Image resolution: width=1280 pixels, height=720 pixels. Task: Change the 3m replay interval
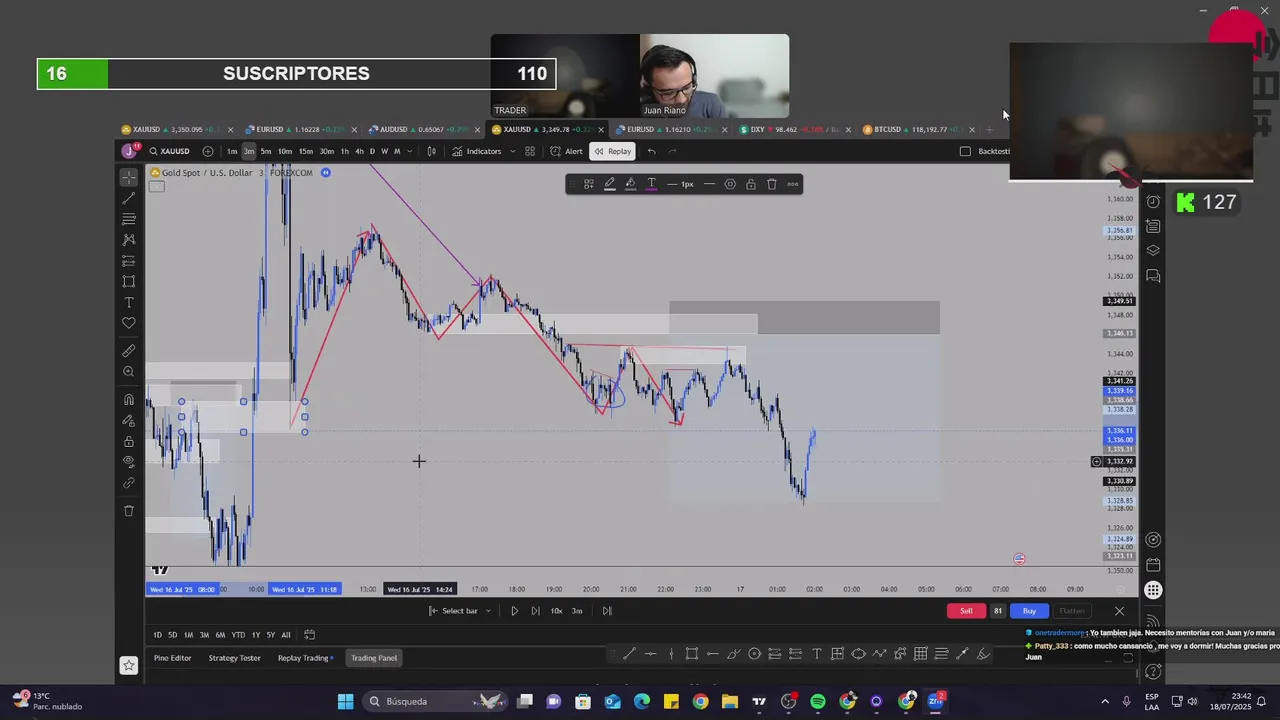pos(577,611)
